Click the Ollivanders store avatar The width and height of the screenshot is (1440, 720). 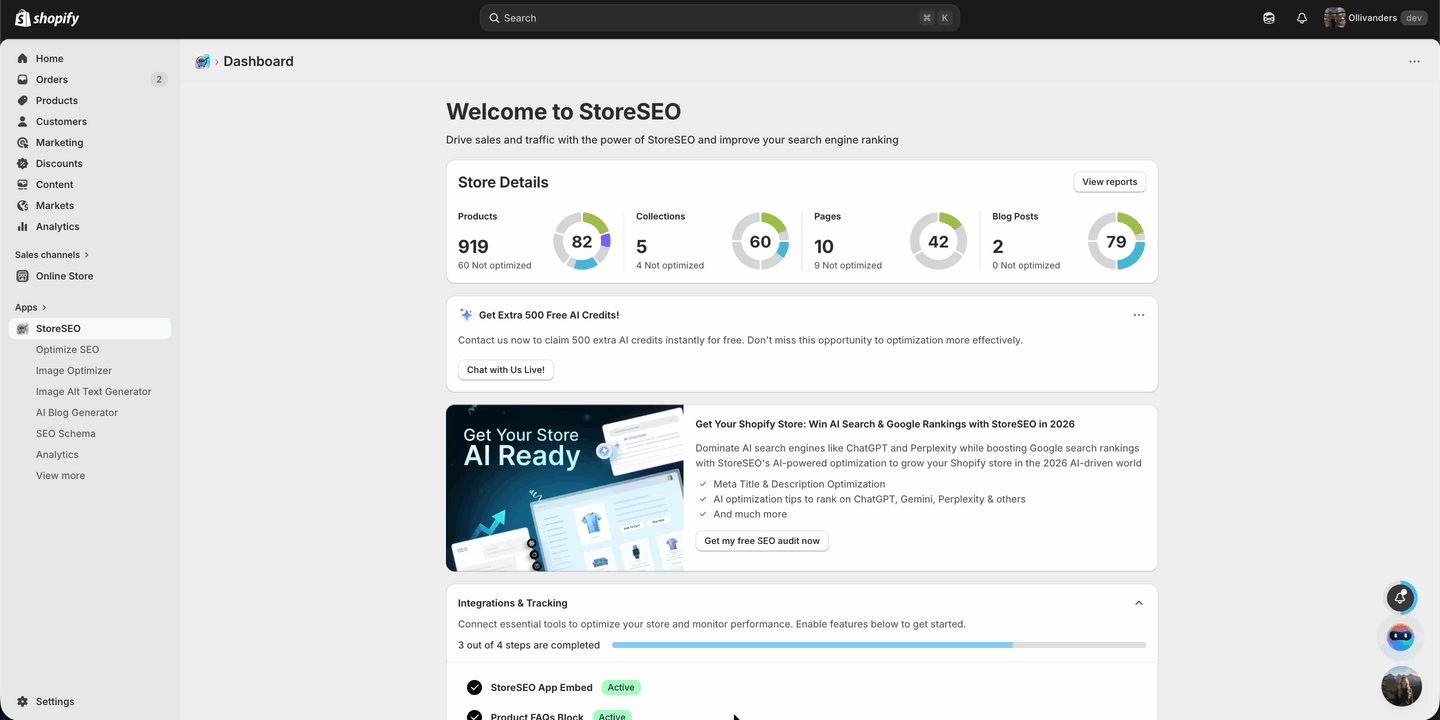pyautogui.click(x=1334, y=18)
